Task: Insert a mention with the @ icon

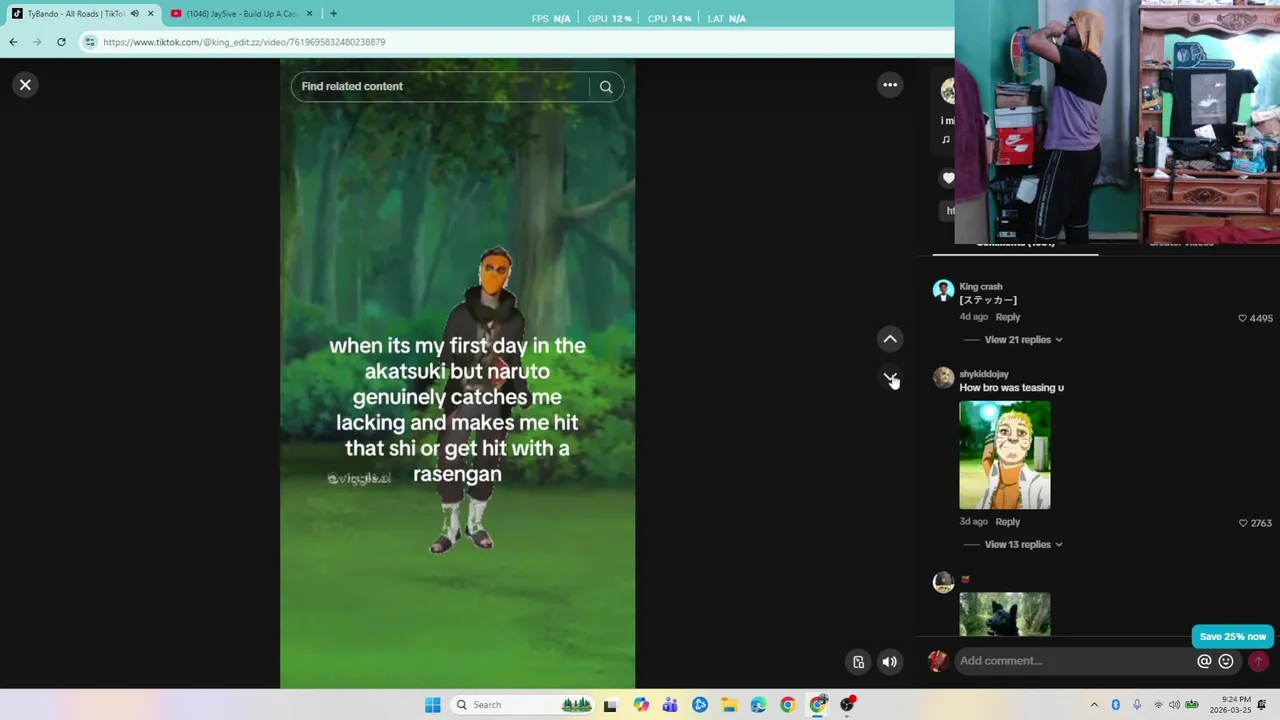Action: tap(1204, 661)
